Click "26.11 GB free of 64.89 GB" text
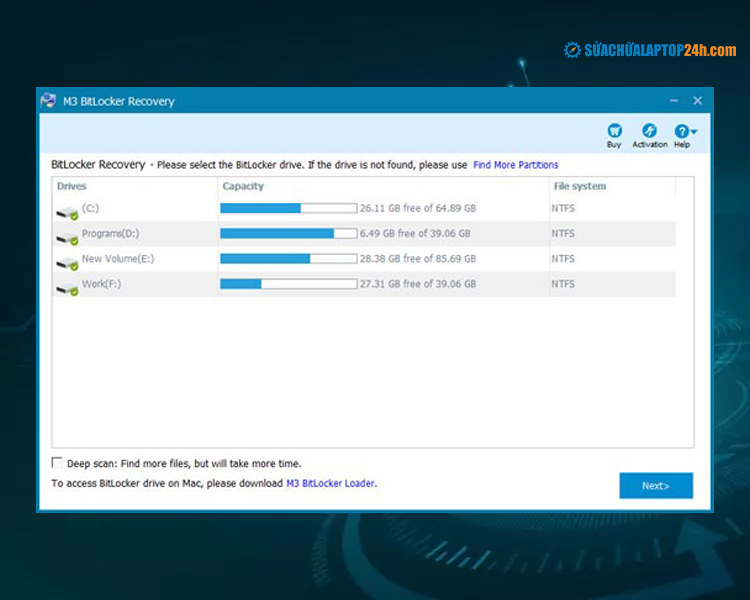The image size is (750, 600). point(418,208)
